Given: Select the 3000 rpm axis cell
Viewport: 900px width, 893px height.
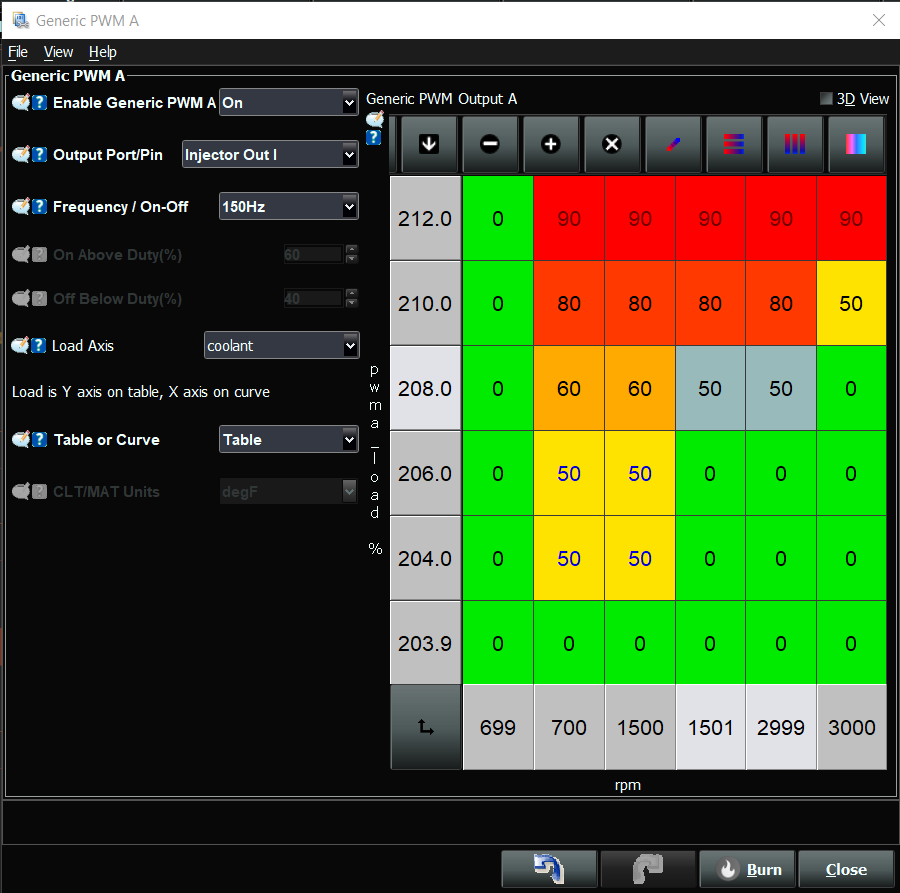Looking at the screenshot, I should click(852, 727).
